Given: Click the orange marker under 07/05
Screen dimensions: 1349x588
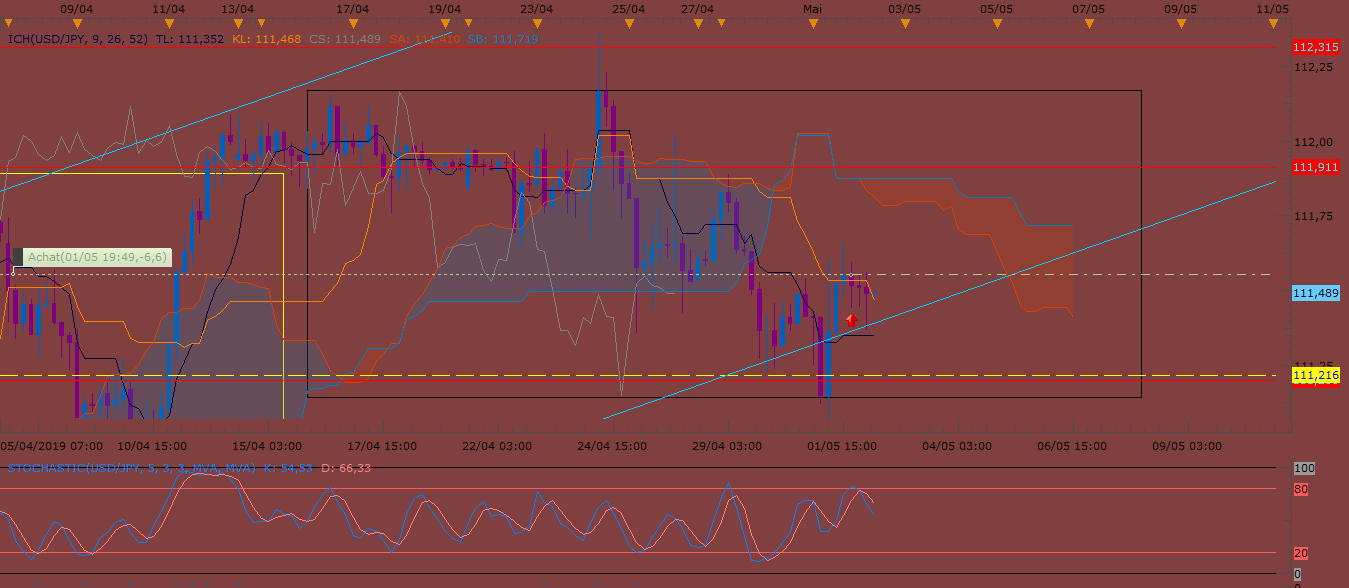Looking at the screenshot, I should pos(1088,22).
